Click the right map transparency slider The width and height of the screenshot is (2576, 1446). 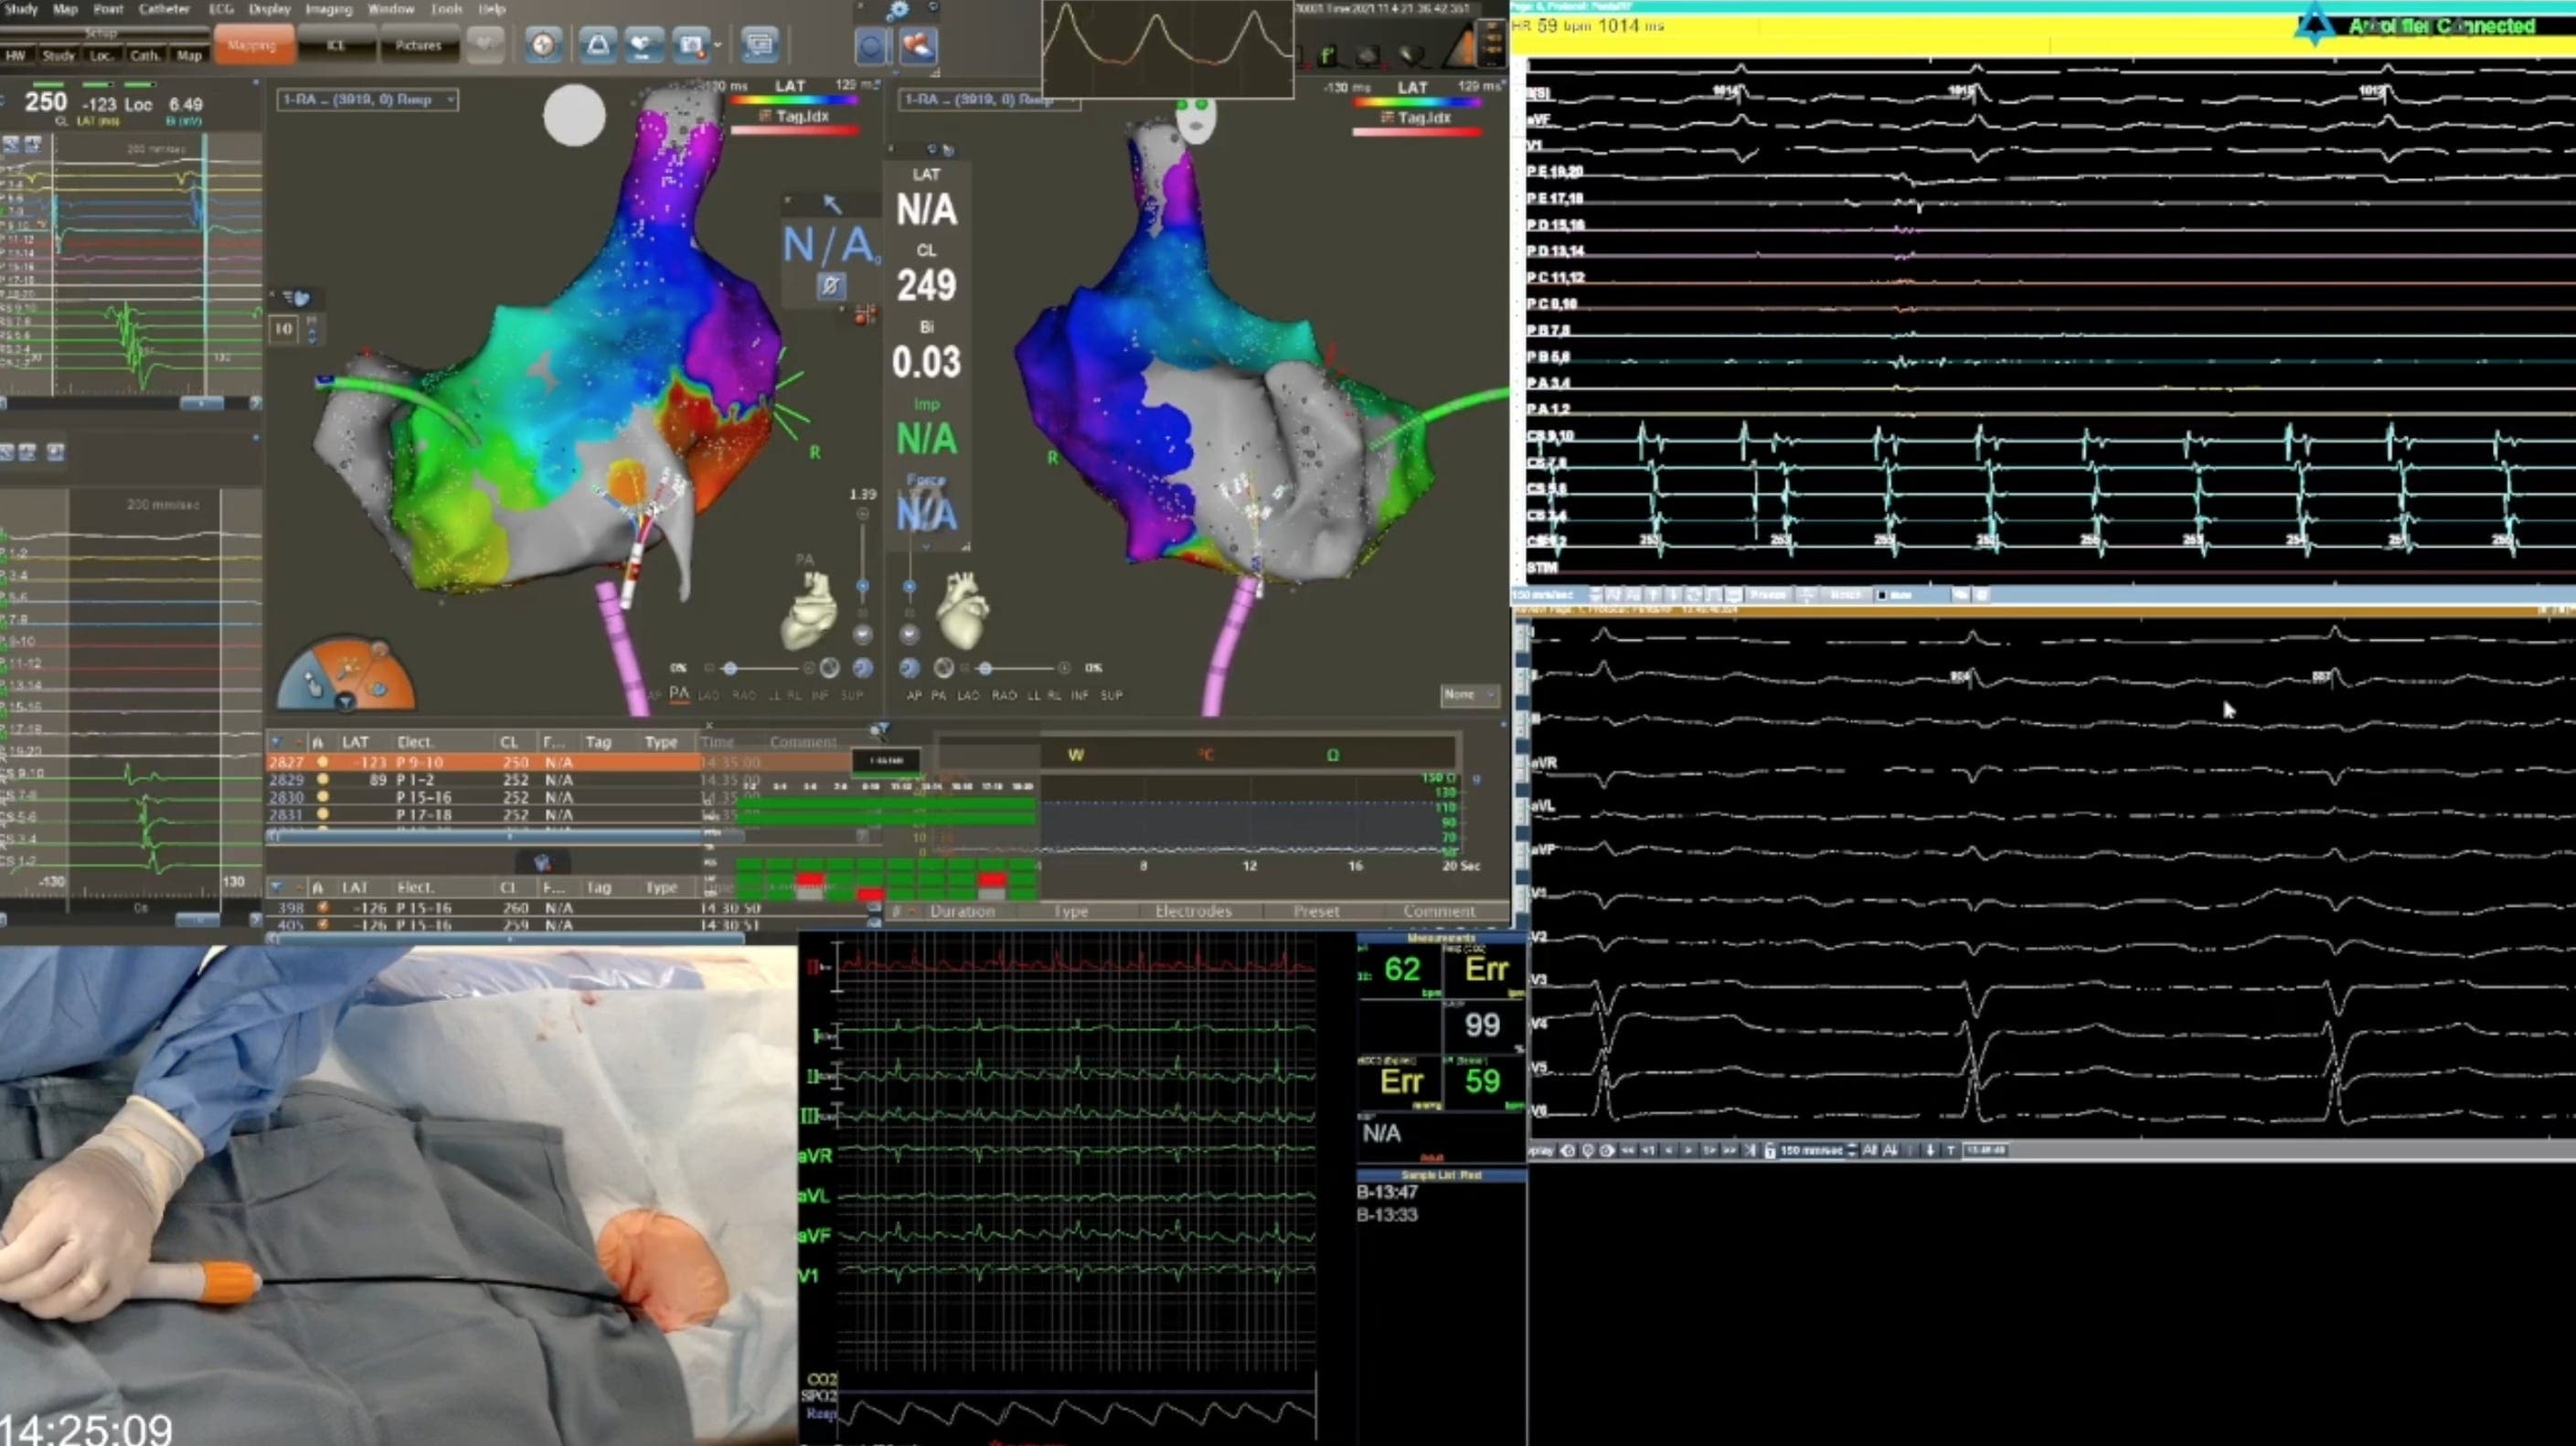(x=1014, y=668)
